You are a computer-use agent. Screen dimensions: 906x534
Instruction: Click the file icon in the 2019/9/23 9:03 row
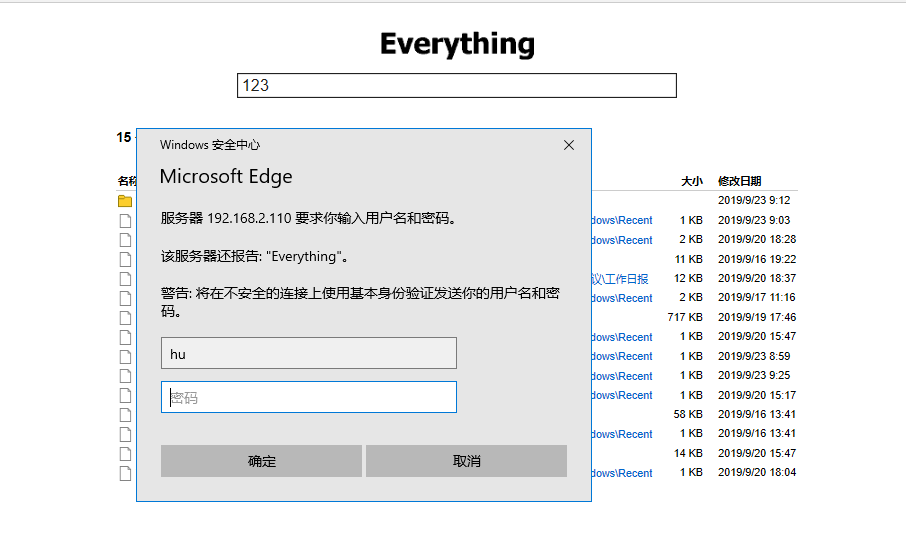click(125, 221)
